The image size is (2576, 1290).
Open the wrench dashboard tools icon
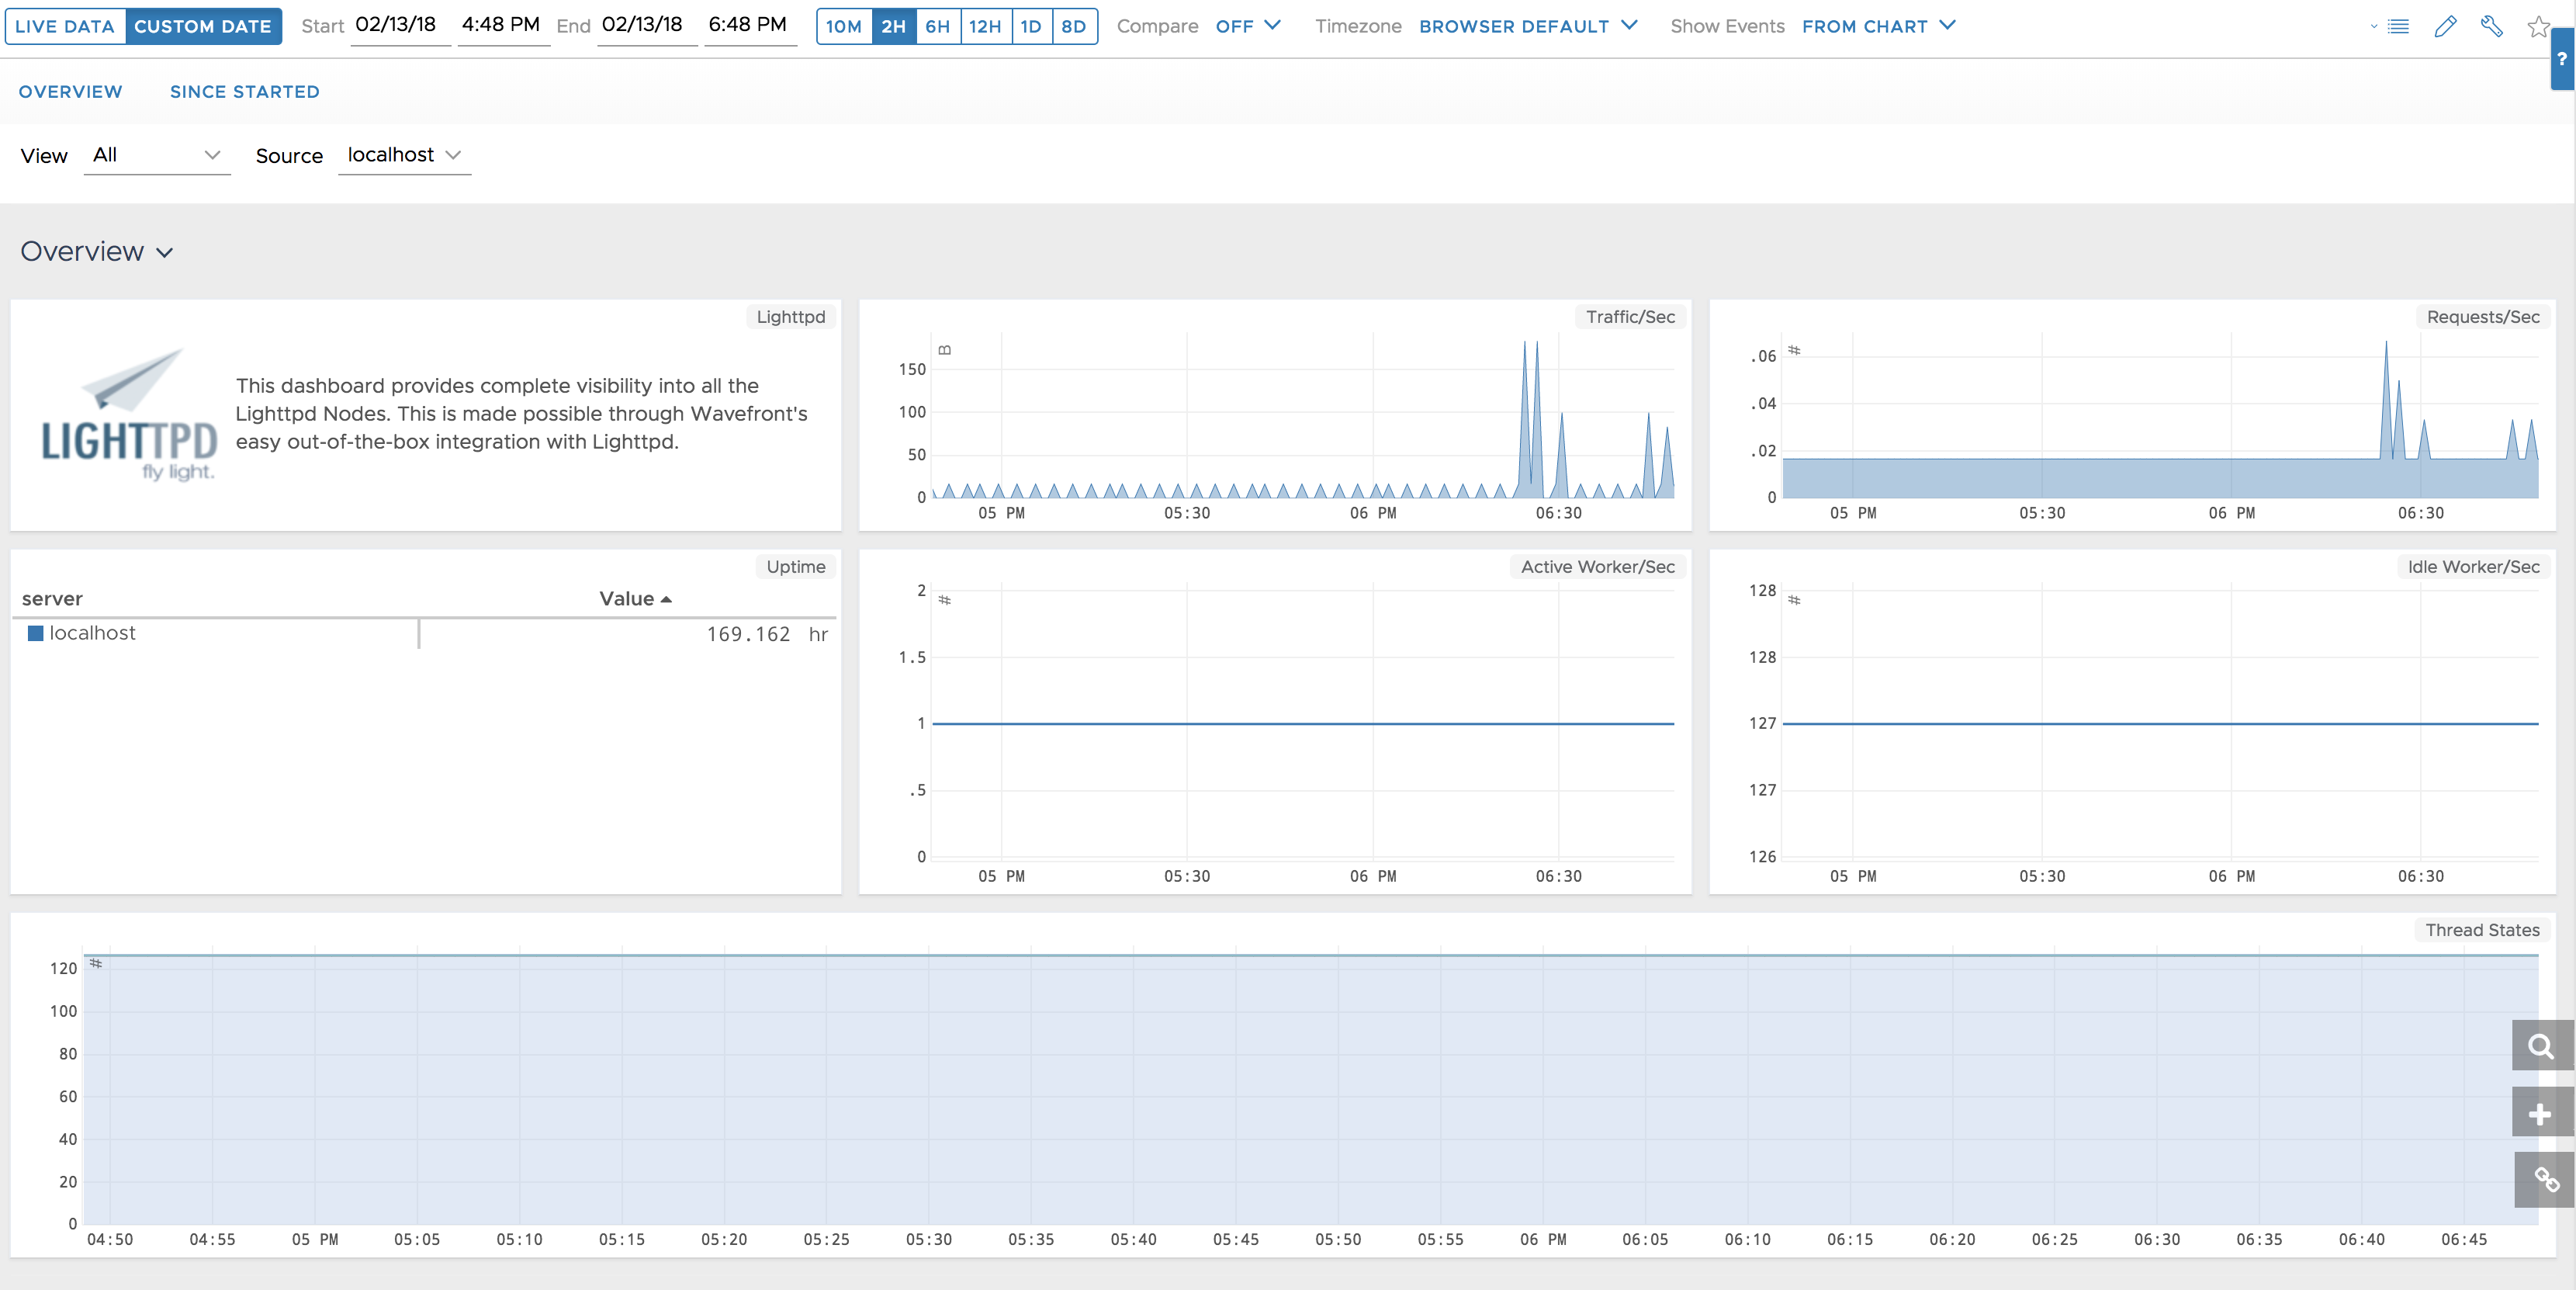2492,27
